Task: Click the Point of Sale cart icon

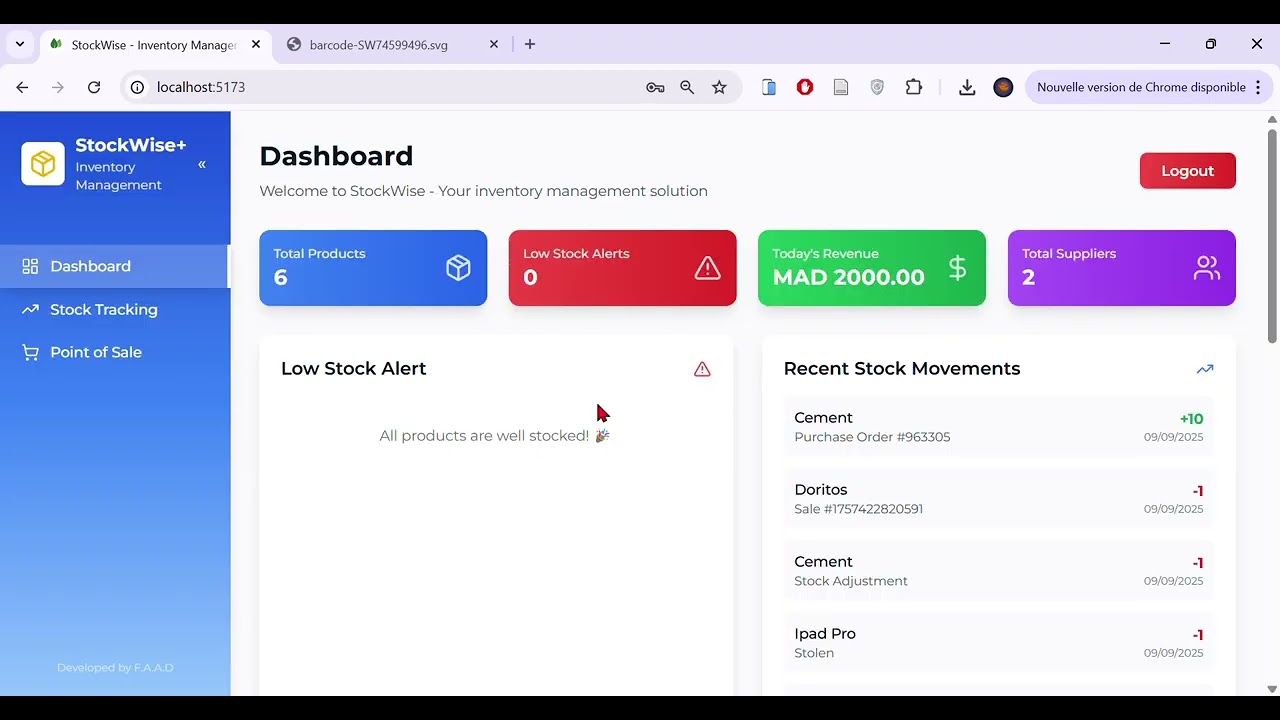Action: tap(30, 352)
